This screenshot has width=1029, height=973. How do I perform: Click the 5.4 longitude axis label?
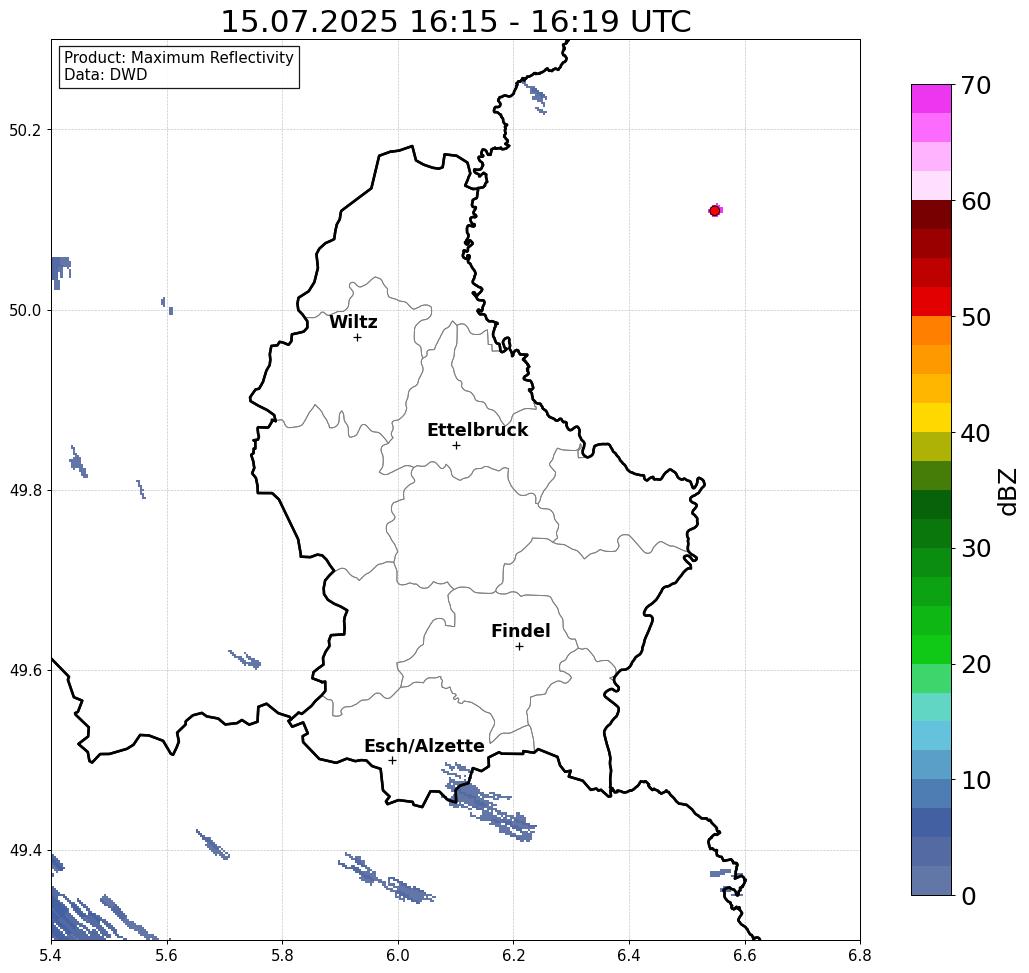tap(52, 955)
